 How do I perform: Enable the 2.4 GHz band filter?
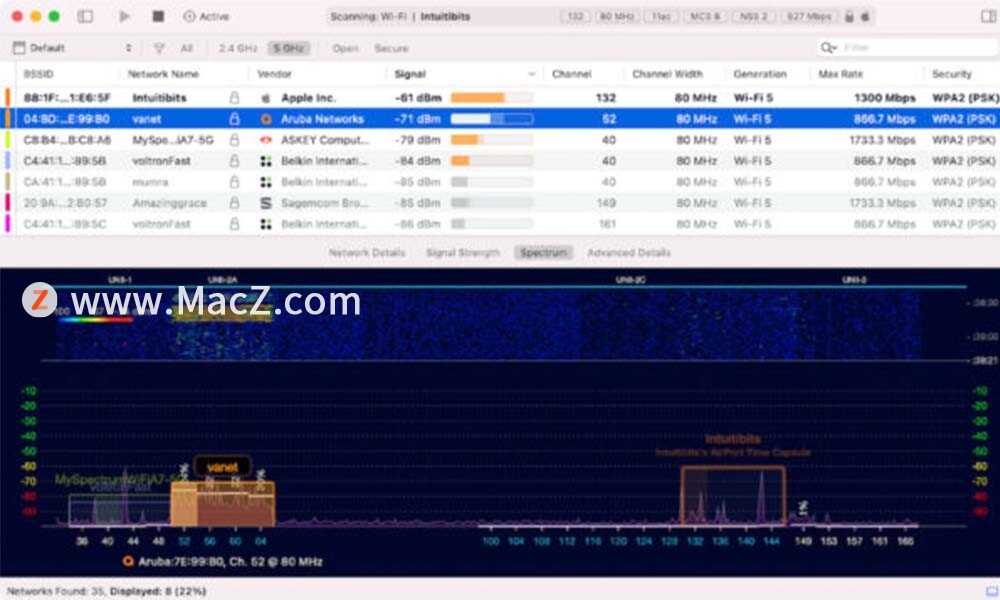coord(238,48)
